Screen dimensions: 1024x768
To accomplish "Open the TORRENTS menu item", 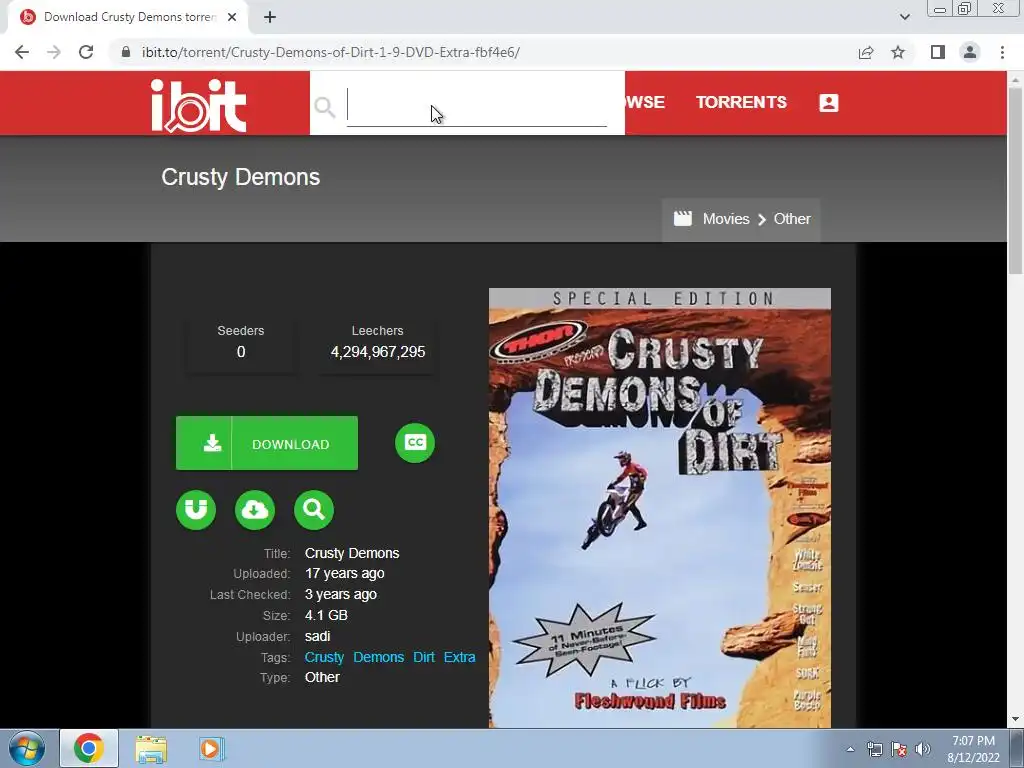I will tap(741, 103).
